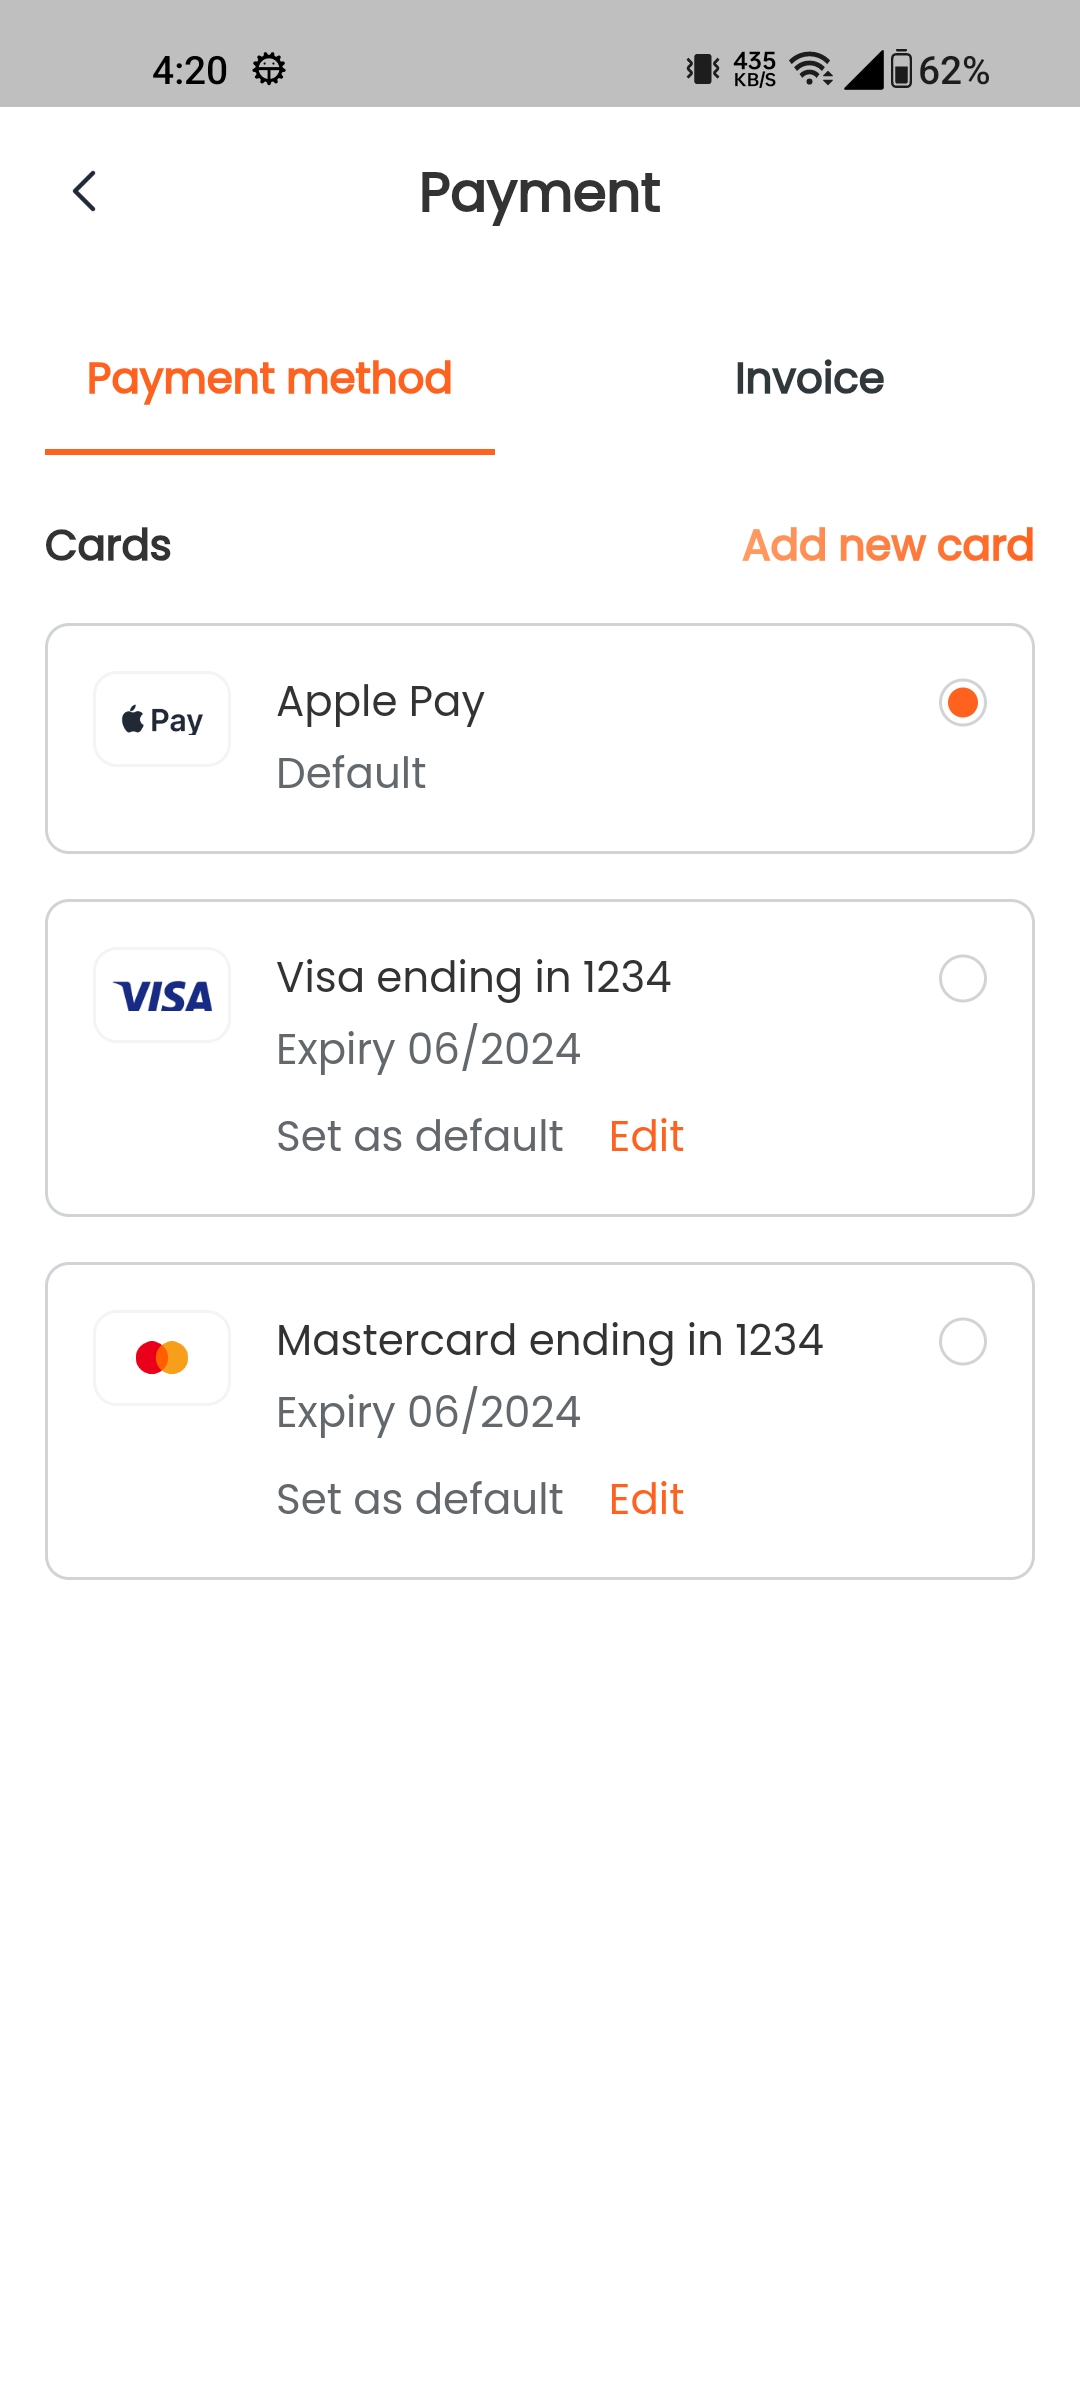Edit the Visa card details
This screenshot has width=1080, height=2400.
tap(646, 1136)
